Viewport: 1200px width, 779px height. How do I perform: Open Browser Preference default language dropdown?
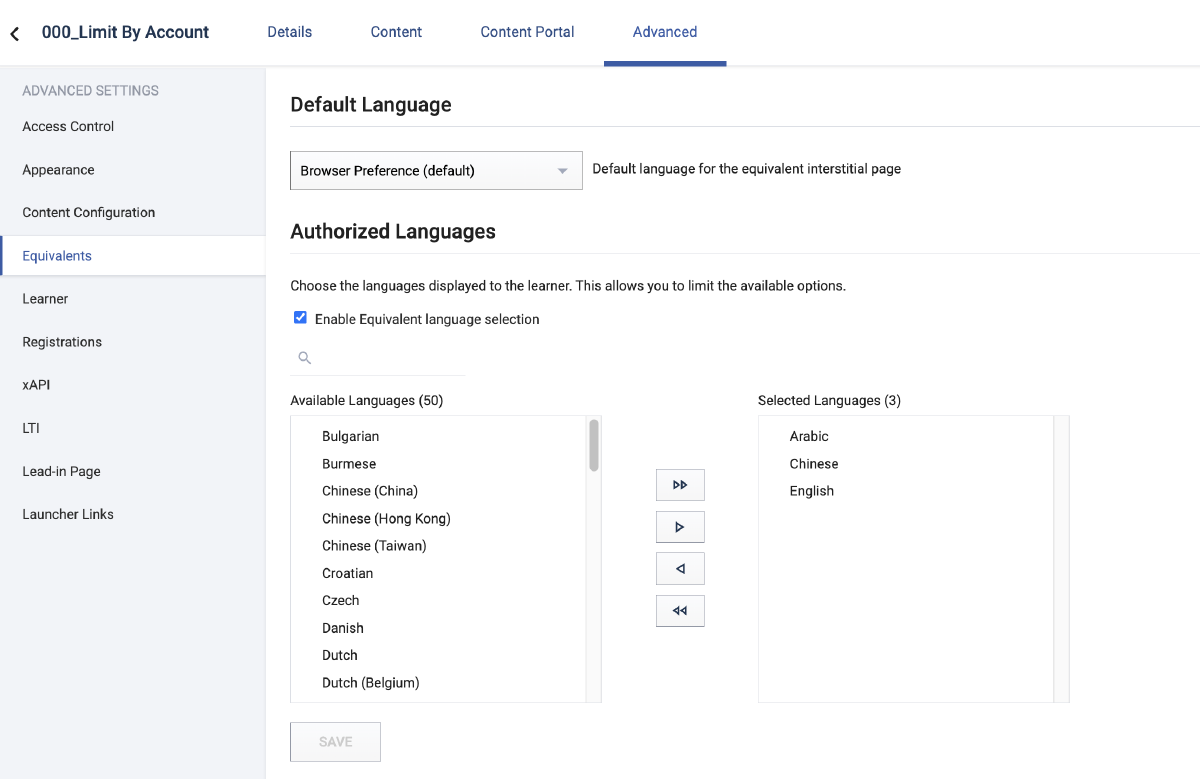coord(436,170)
